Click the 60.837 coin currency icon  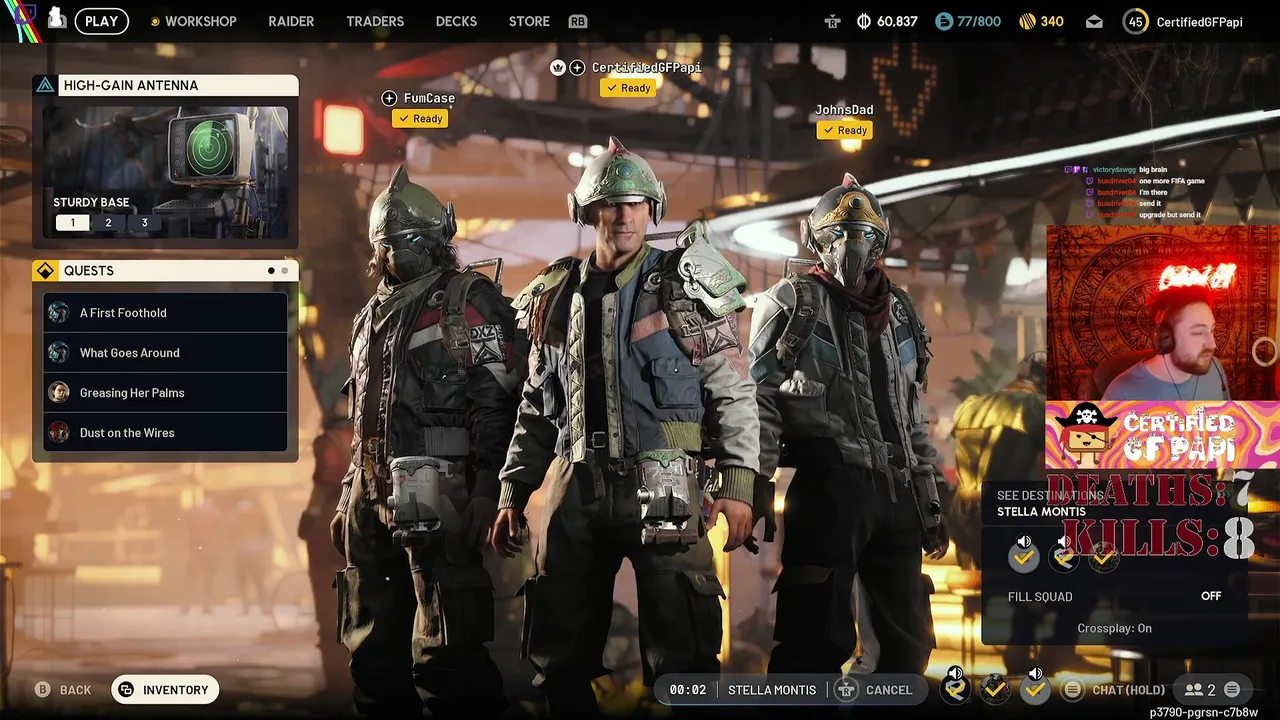point(864,21)
